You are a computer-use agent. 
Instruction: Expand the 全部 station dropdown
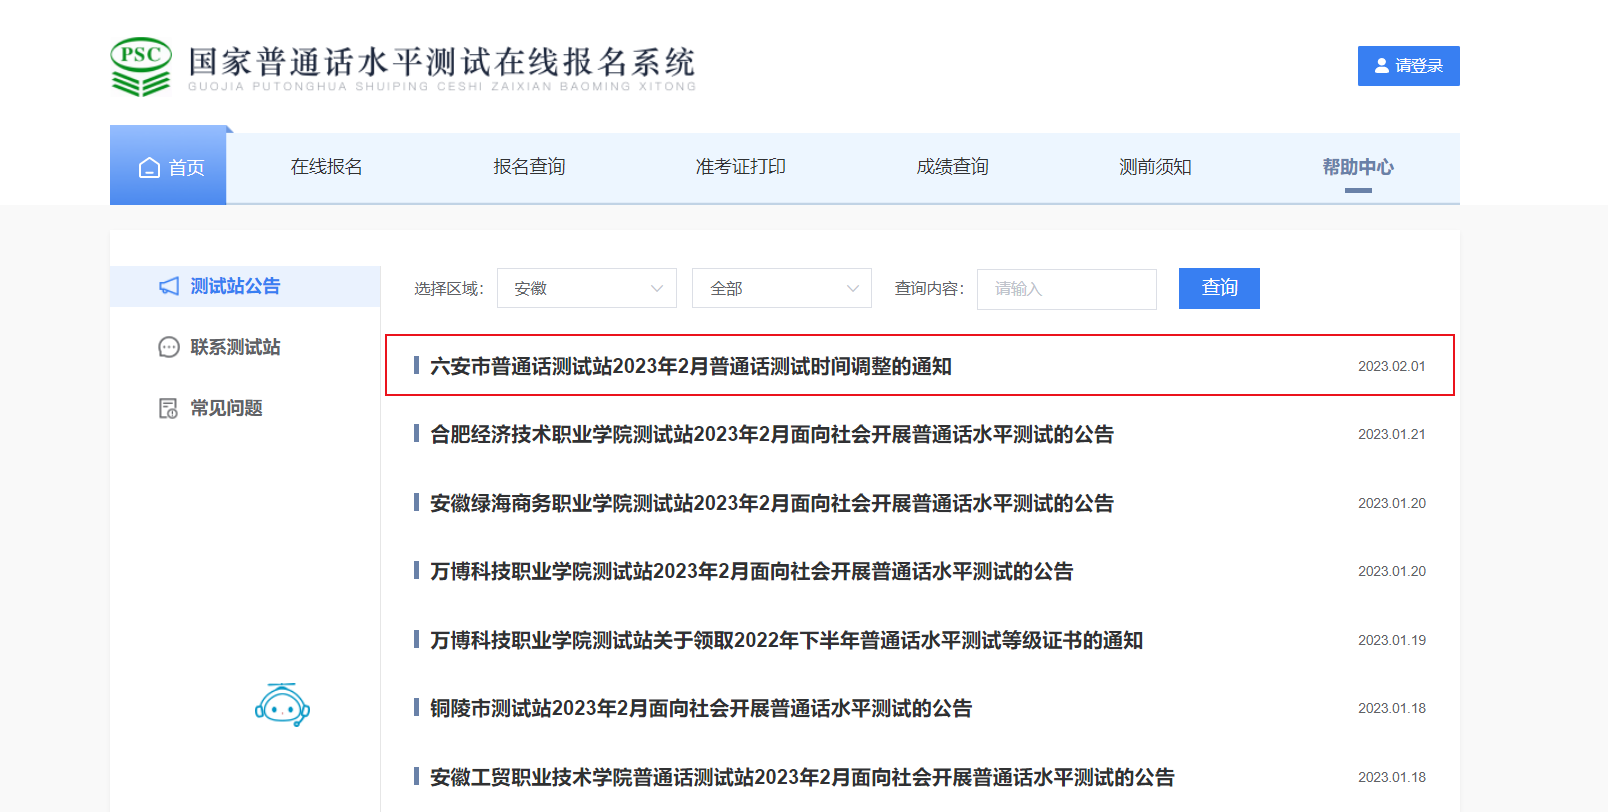click(782, 288)
